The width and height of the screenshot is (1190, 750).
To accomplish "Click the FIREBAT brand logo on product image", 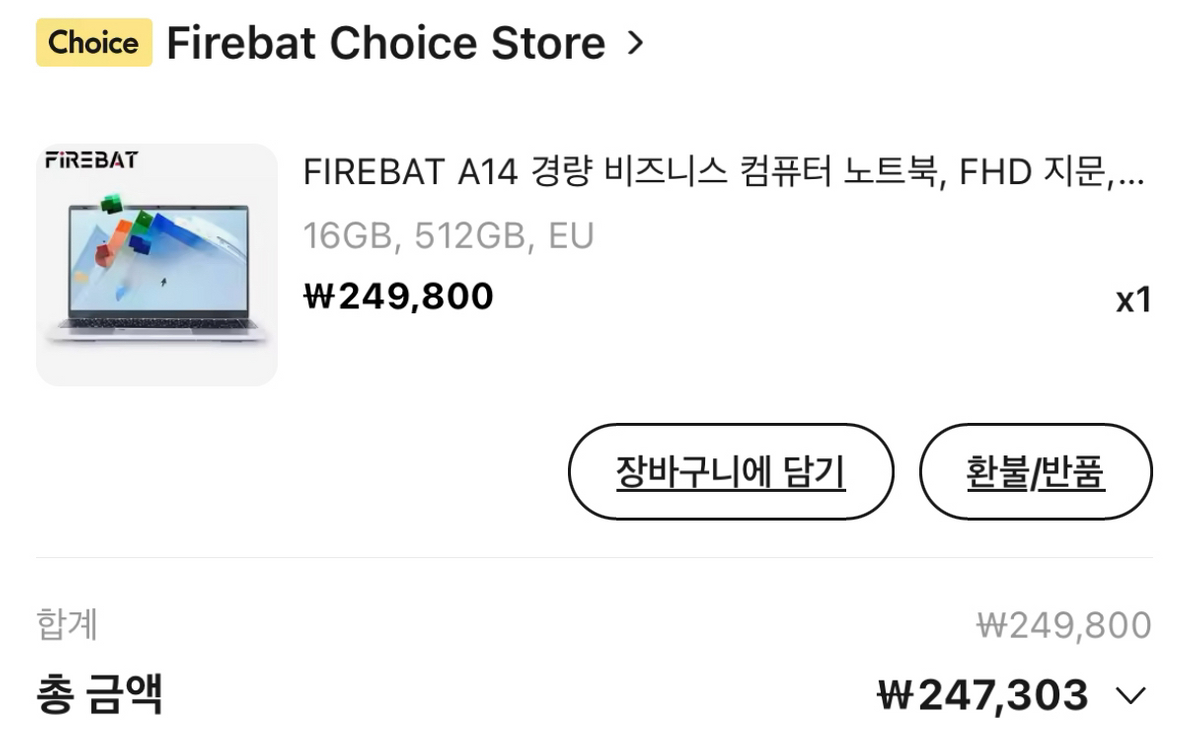I will [92, 160].
